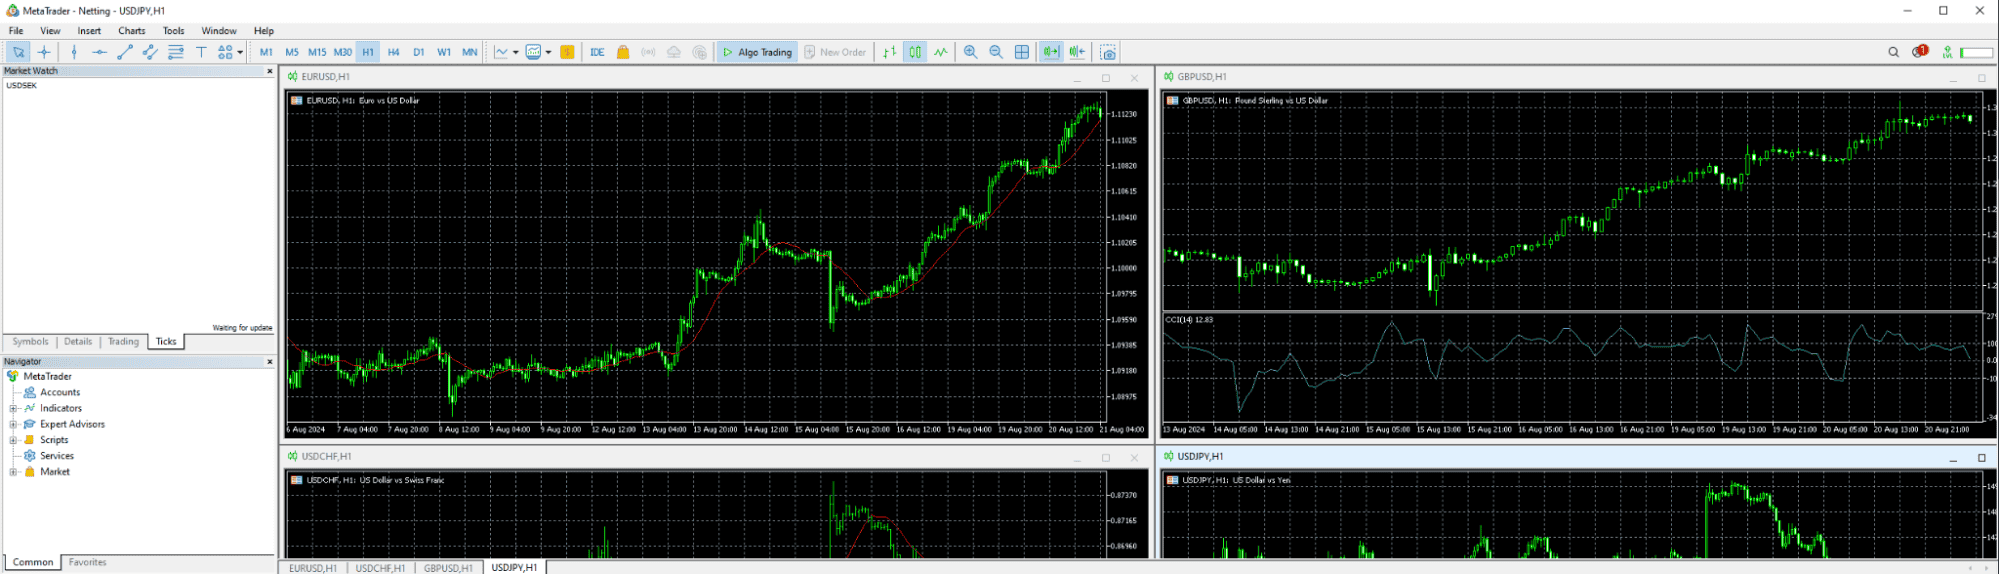
Task: Click the New Order button
Action: click(x=835, y=52)
